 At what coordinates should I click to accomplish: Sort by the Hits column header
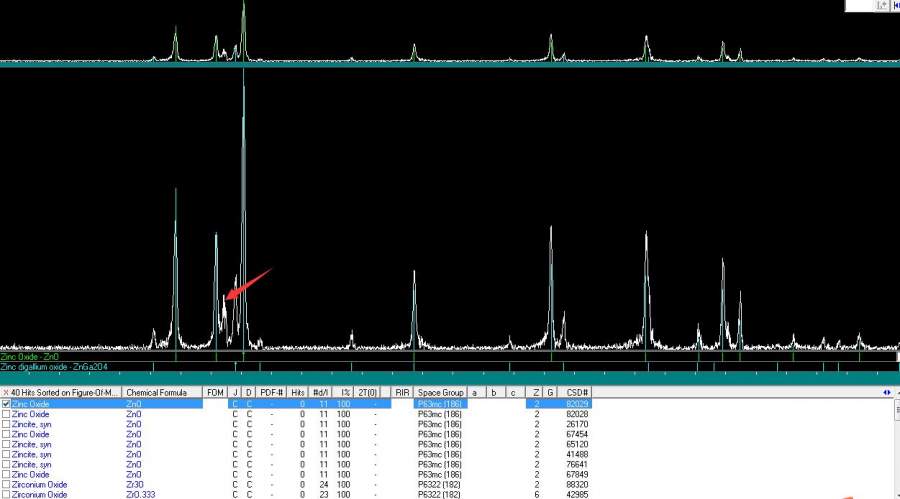(x=297, y=393)
